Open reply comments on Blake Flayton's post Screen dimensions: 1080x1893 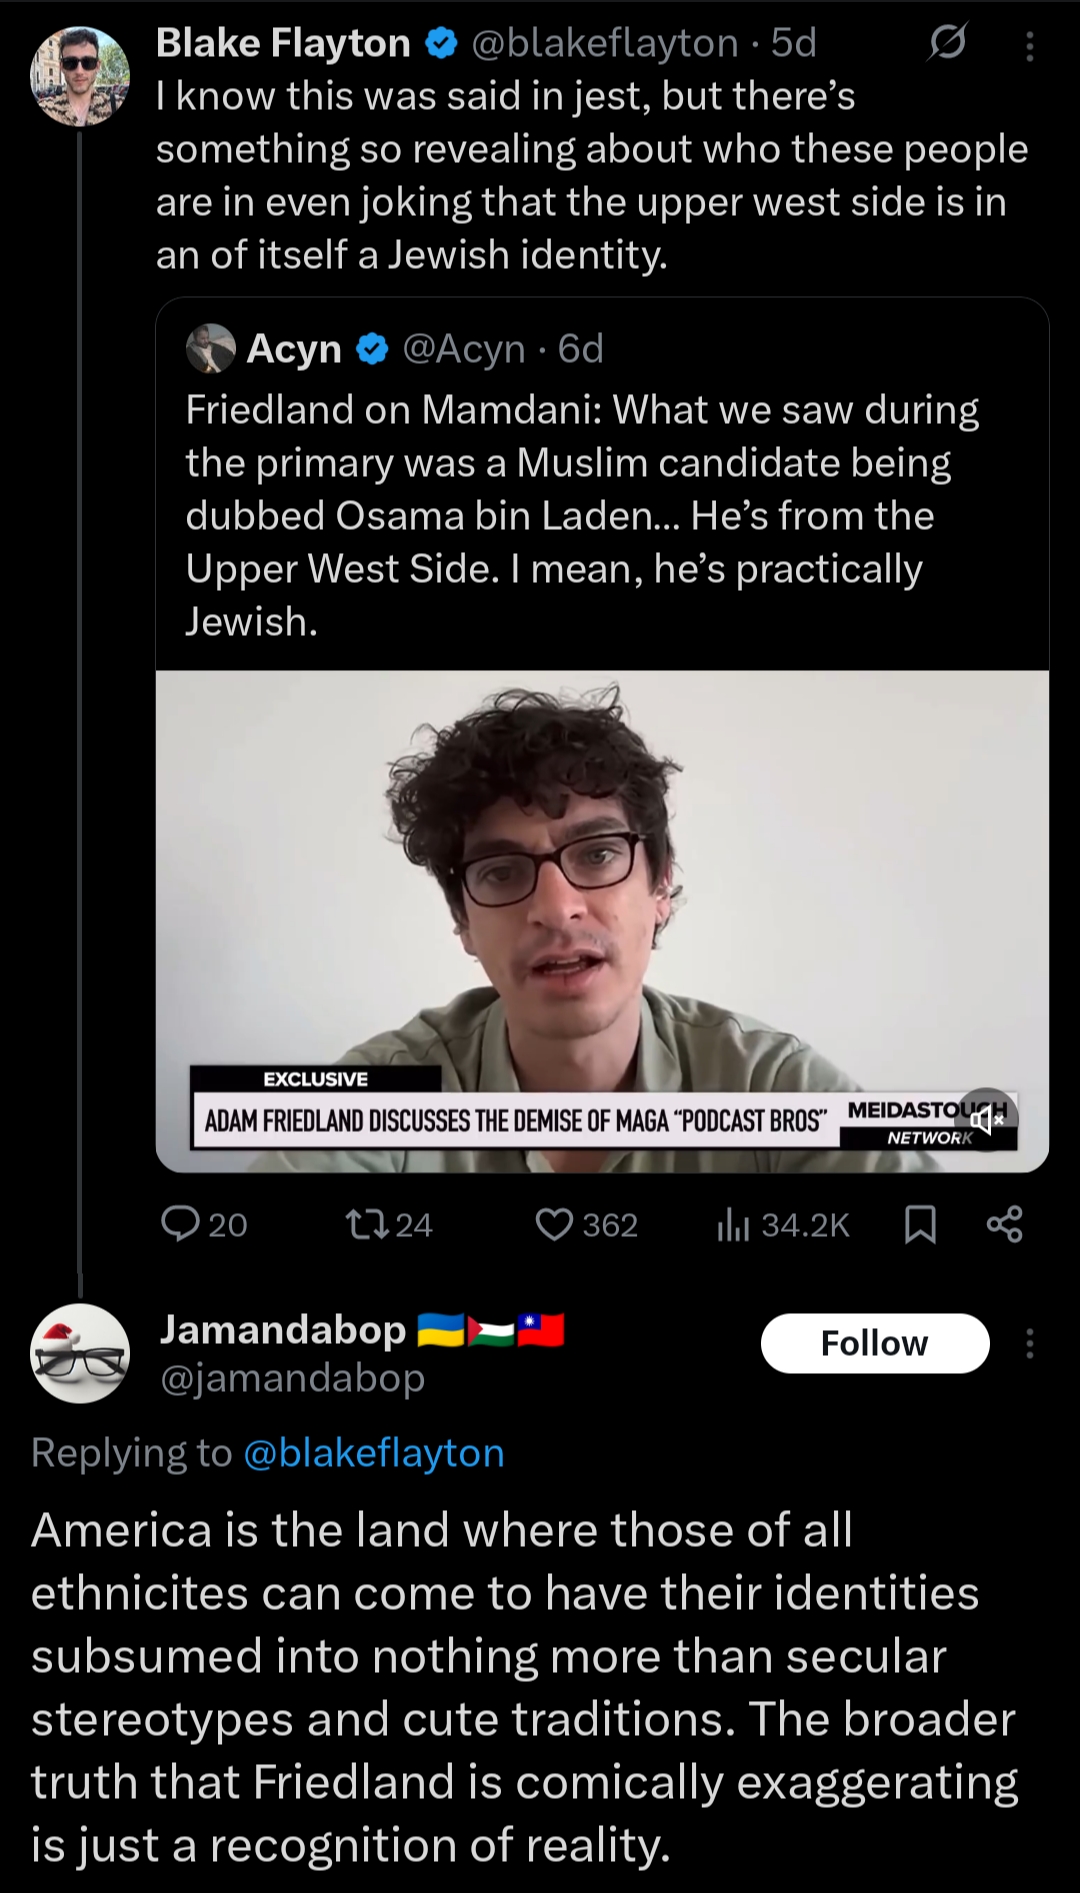(182, 1224)
